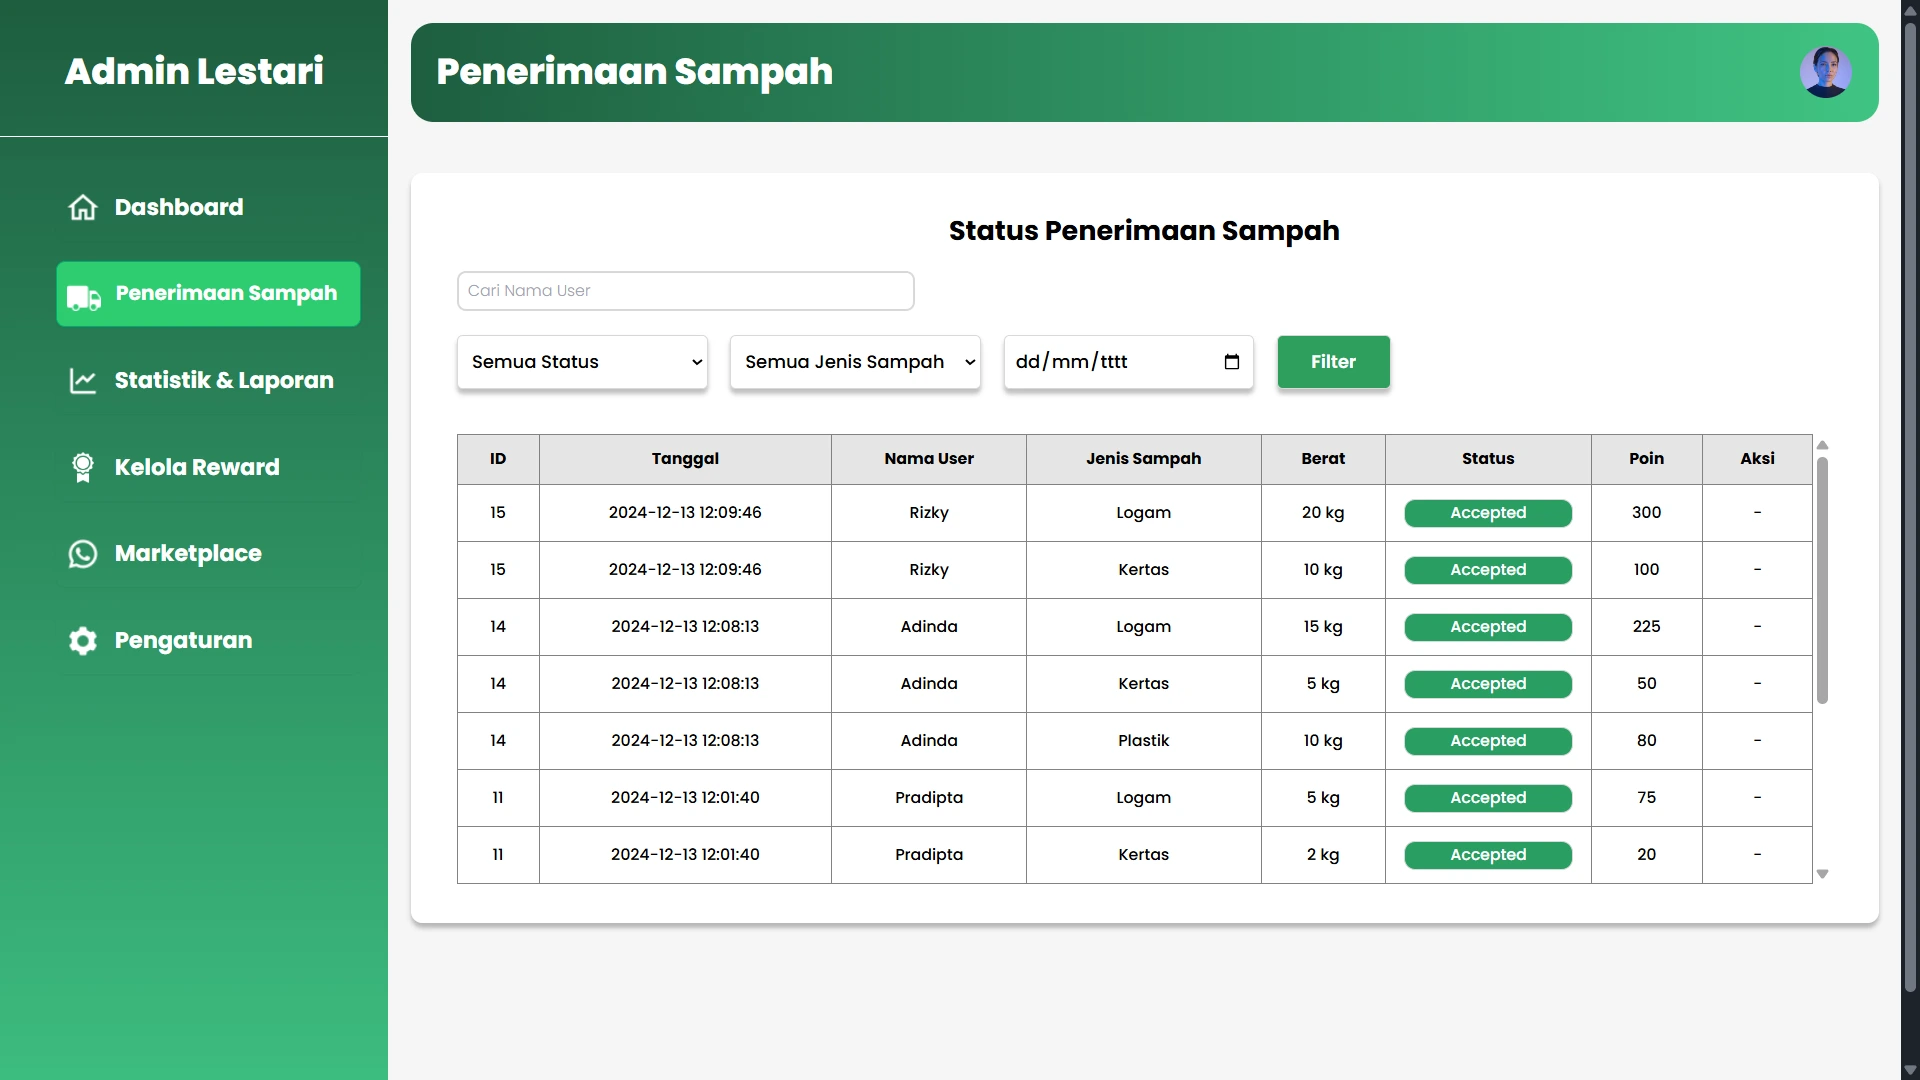Click the Dashboard home icon
Image resolution: width=1920 pixels, height=1080 pixels.
(83, 207)
